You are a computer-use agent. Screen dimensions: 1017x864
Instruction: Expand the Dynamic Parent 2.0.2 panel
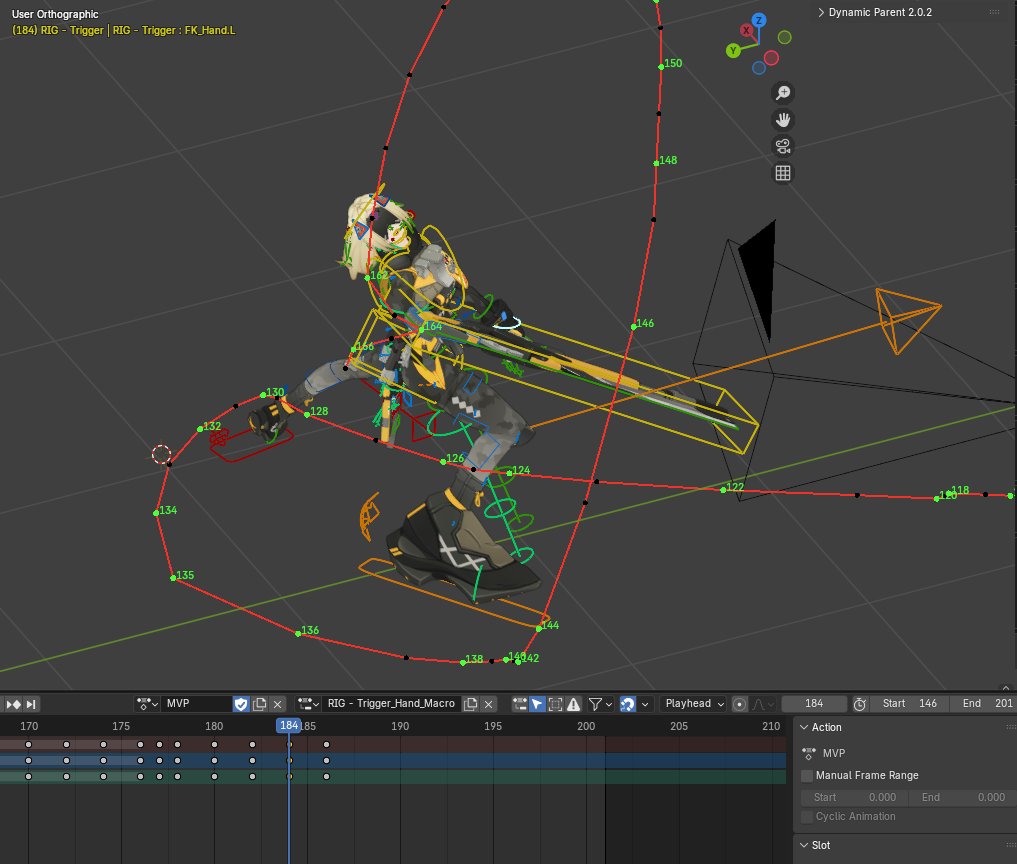coord(821,12)
